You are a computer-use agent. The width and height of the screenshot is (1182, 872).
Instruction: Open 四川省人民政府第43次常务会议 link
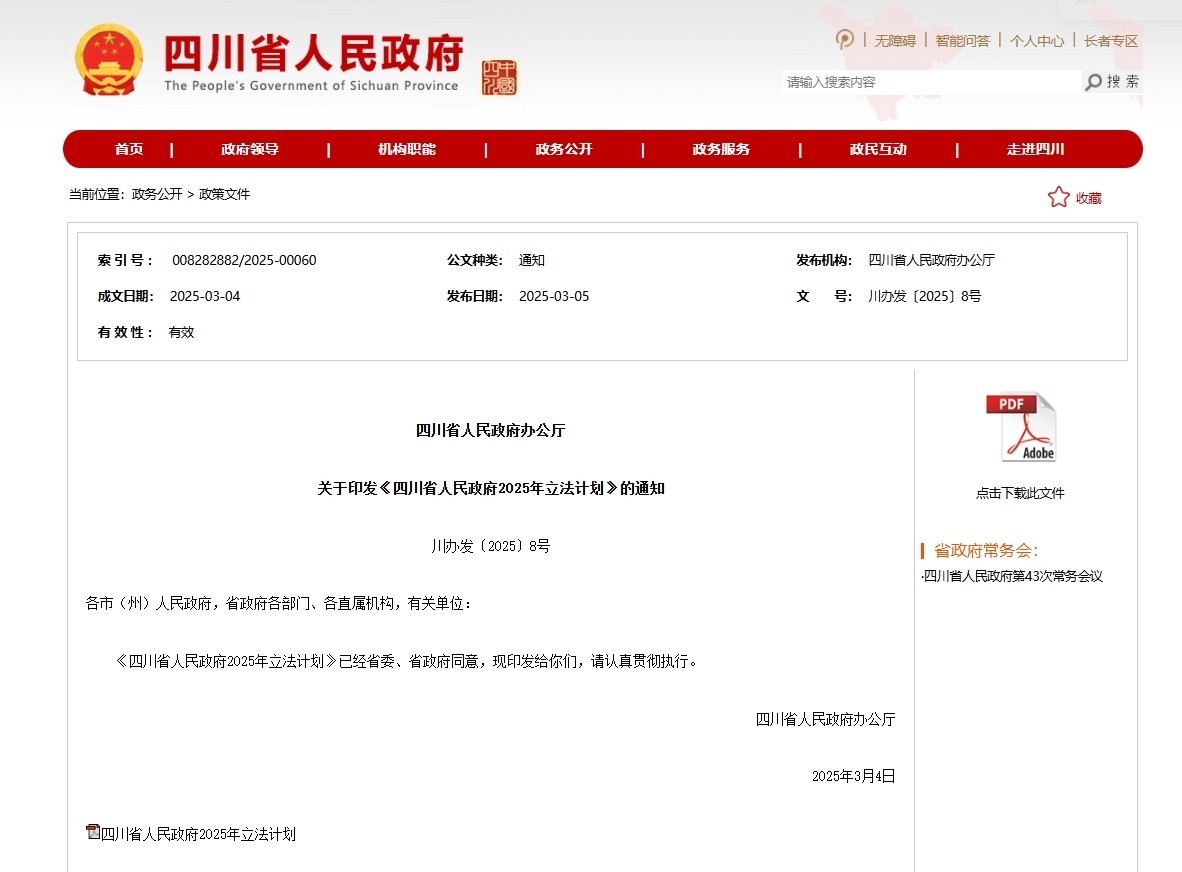point(1013,576)
